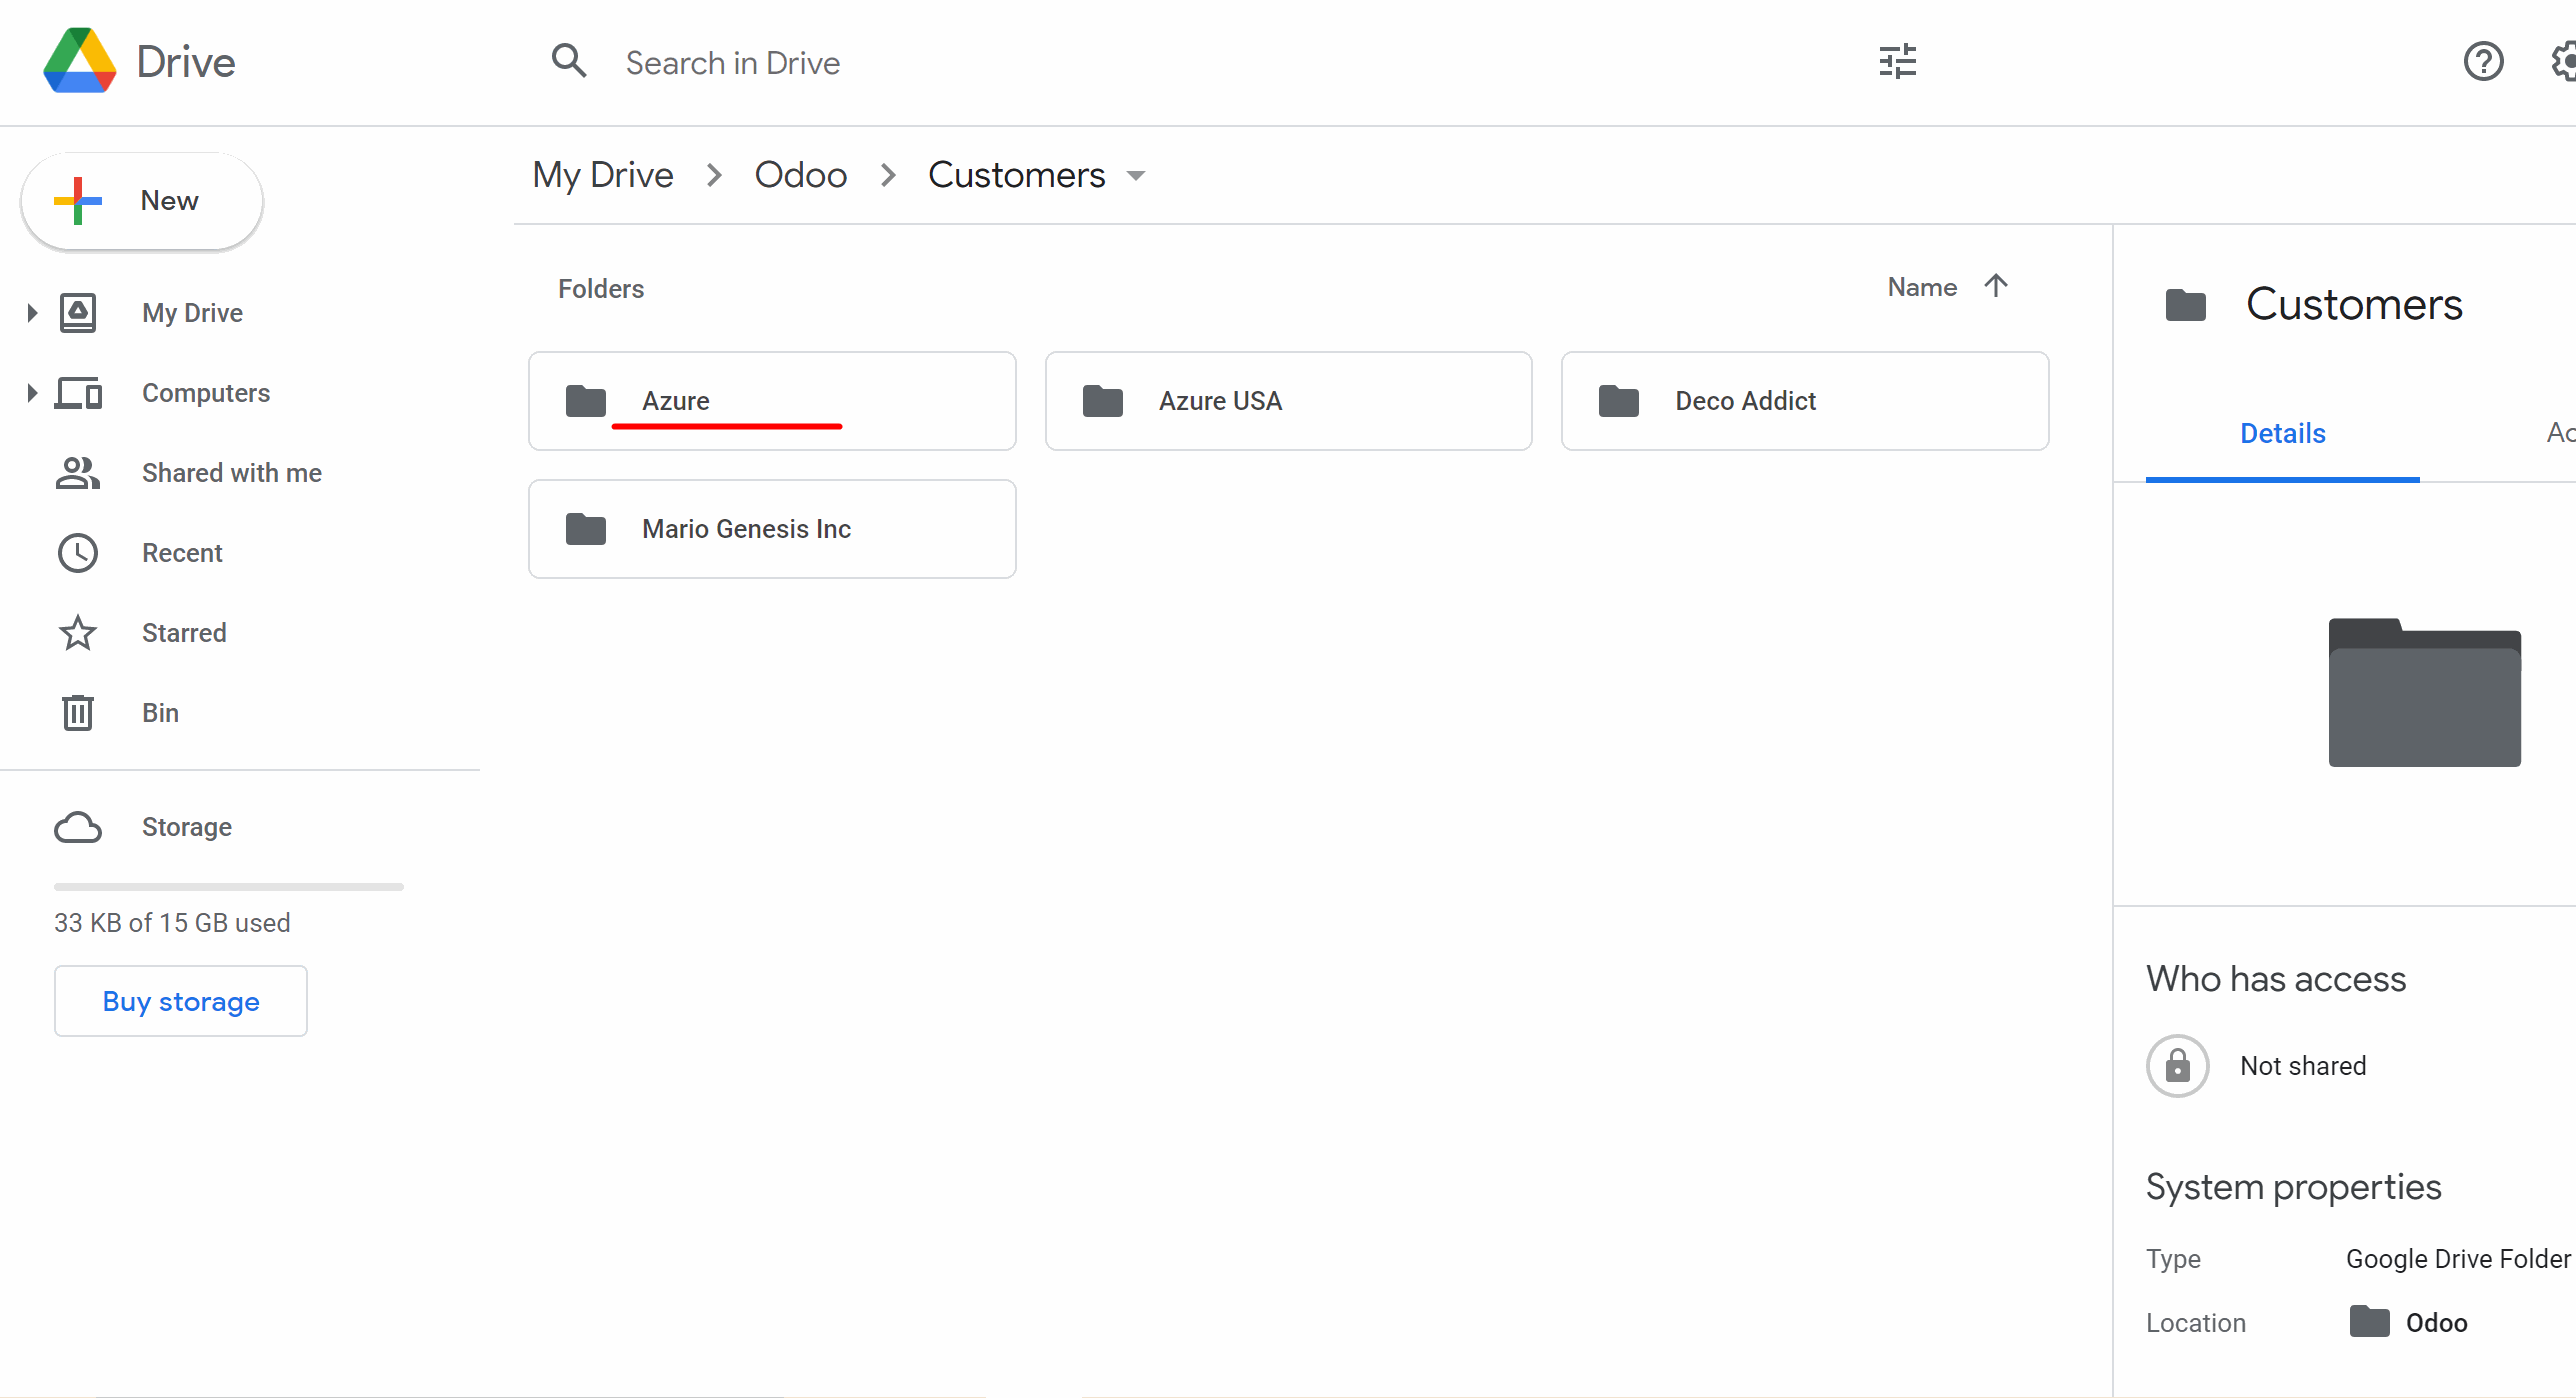Image resolution: width=2576 pixels, height=1398 pixels.
Task: Click the Starred star icon
Action: [78, 633]
